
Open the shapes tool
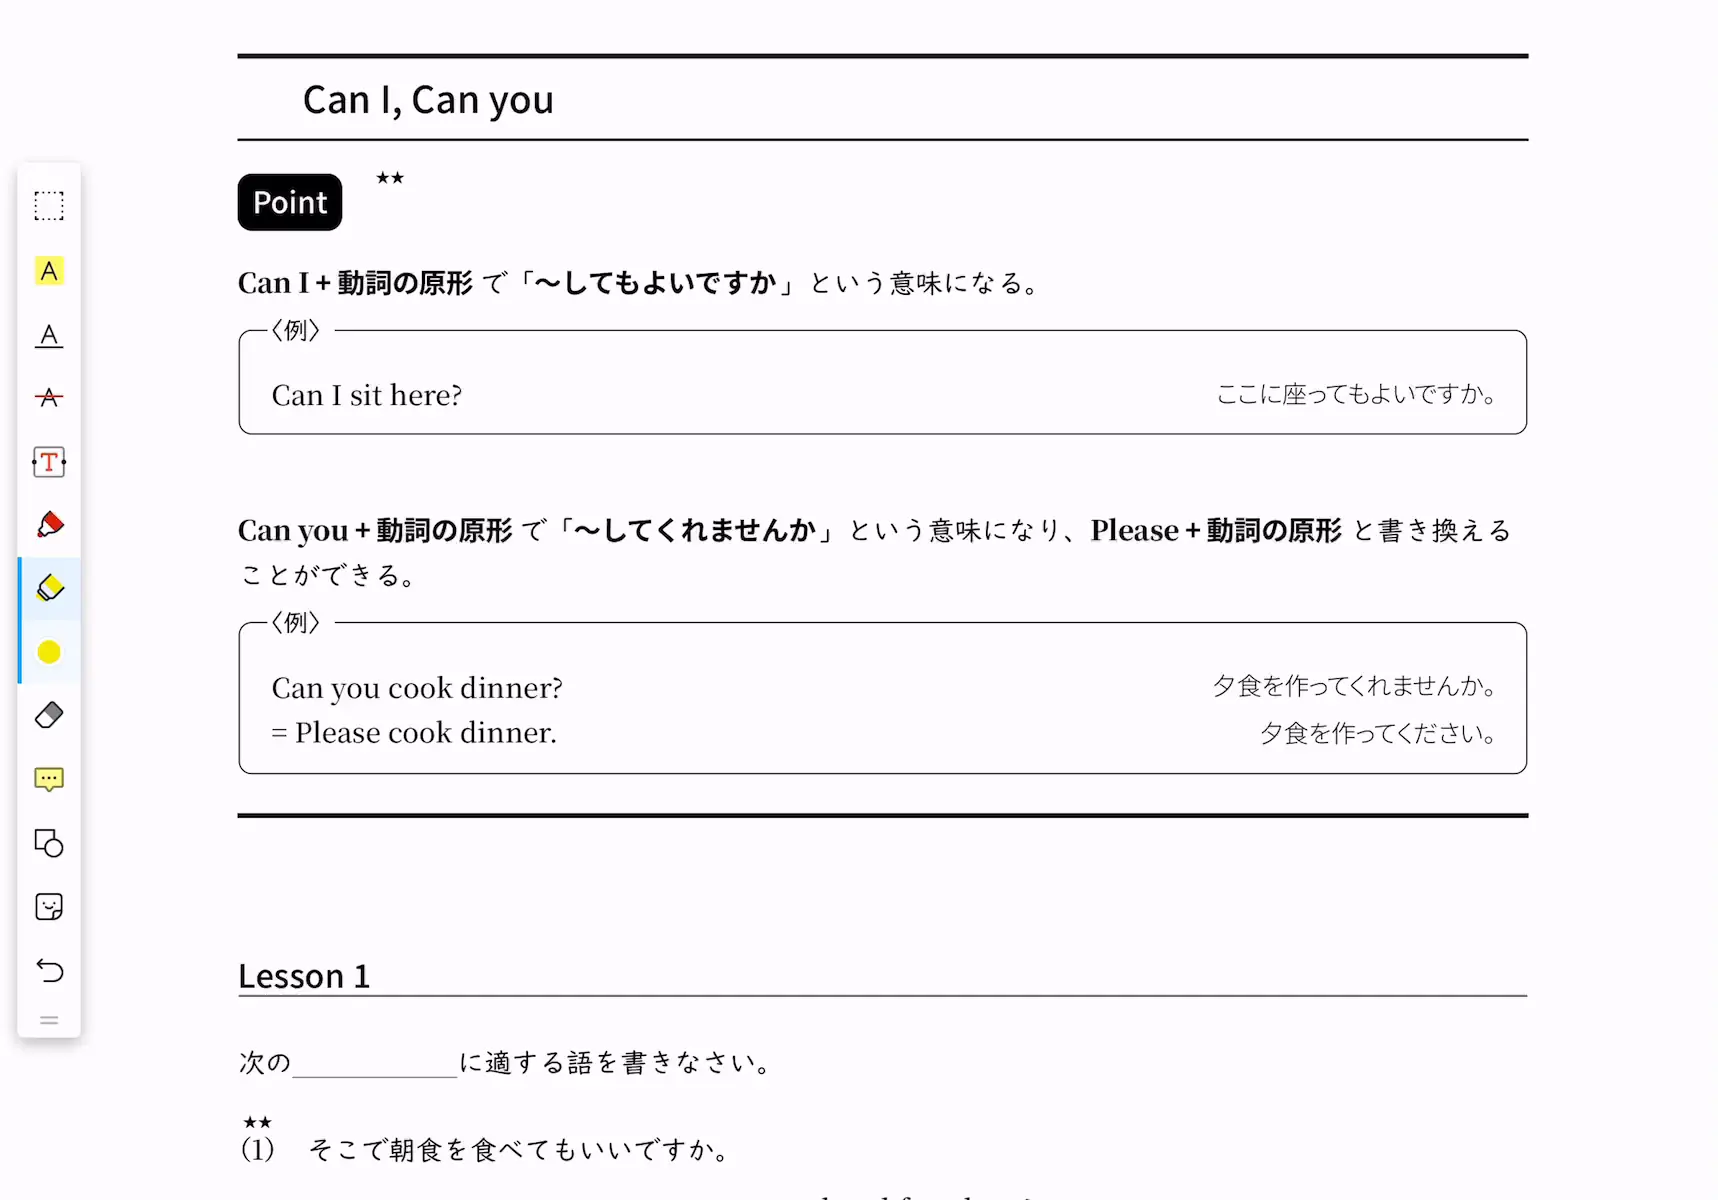click(49, 843)
